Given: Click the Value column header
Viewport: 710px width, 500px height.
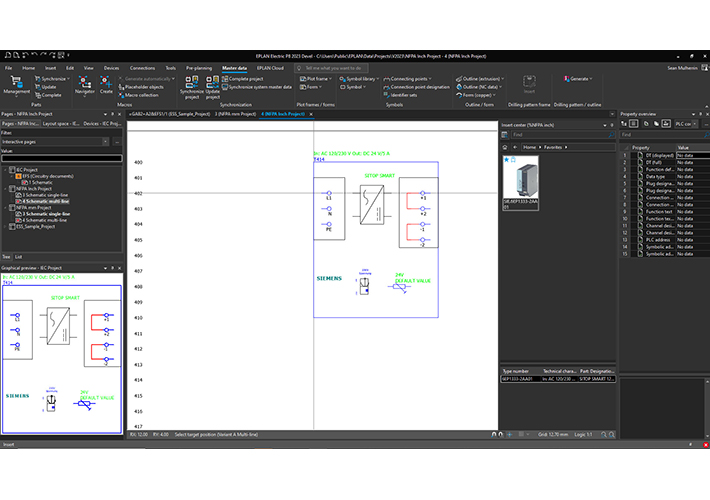Looking at the screenshot, I should pos(693,148).
